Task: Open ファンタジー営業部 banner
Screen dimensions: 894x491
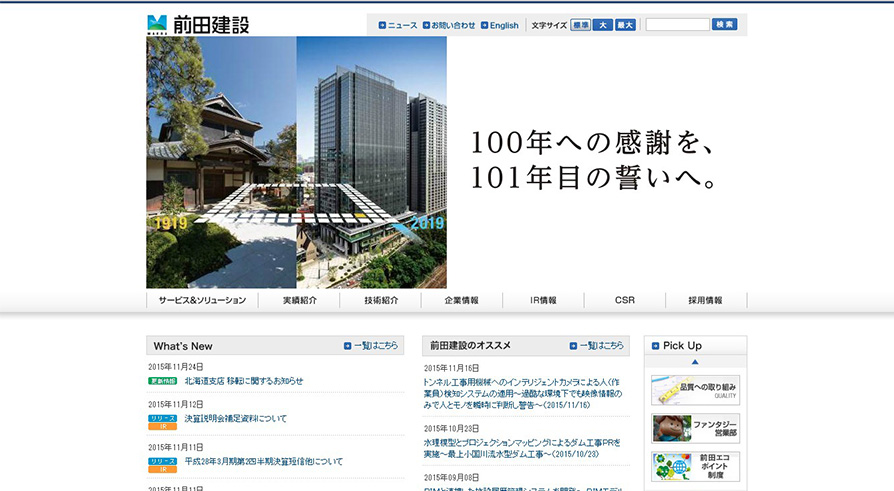Action: 696,428
